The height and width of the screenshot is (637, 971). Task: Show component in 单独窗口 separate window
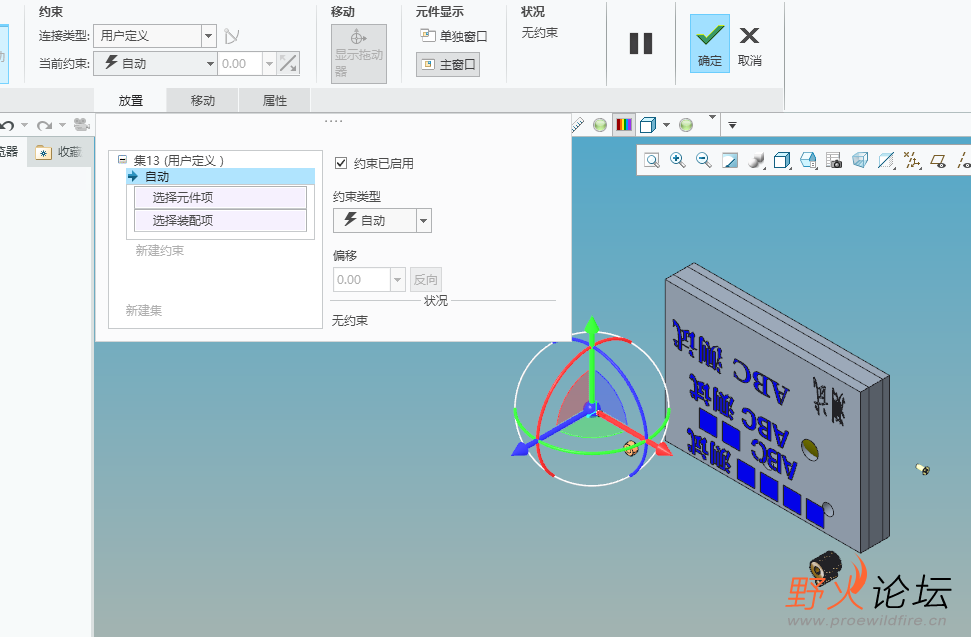pos(453,36)
